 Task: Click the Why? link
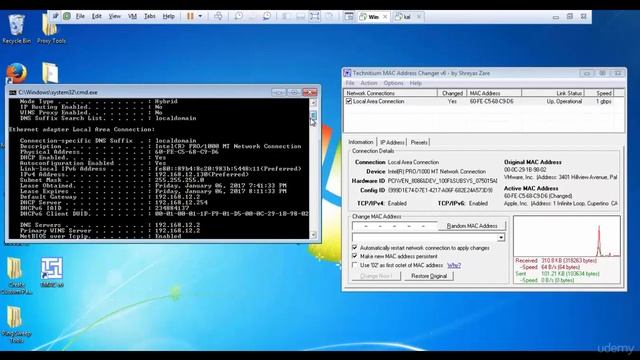click(x=454, y=265)
